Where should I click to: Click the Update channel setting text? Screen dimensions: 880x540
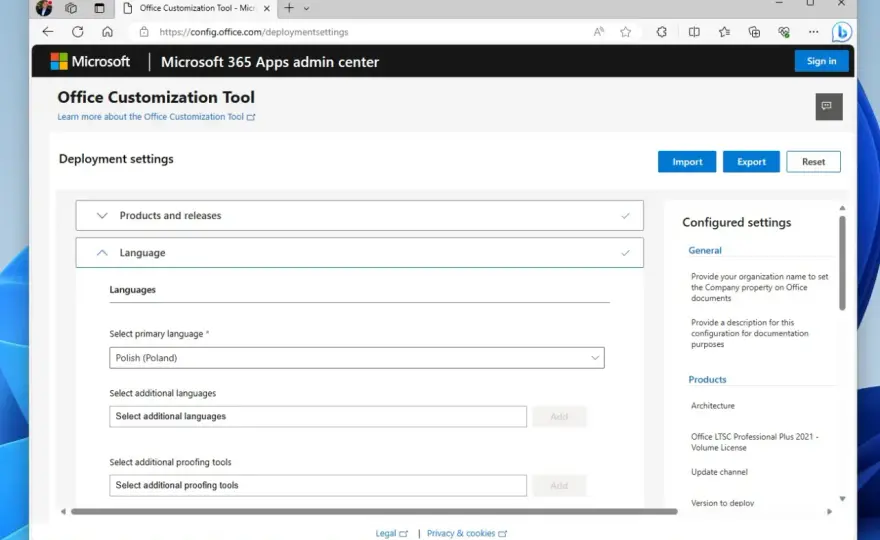[x=719, y=472]
